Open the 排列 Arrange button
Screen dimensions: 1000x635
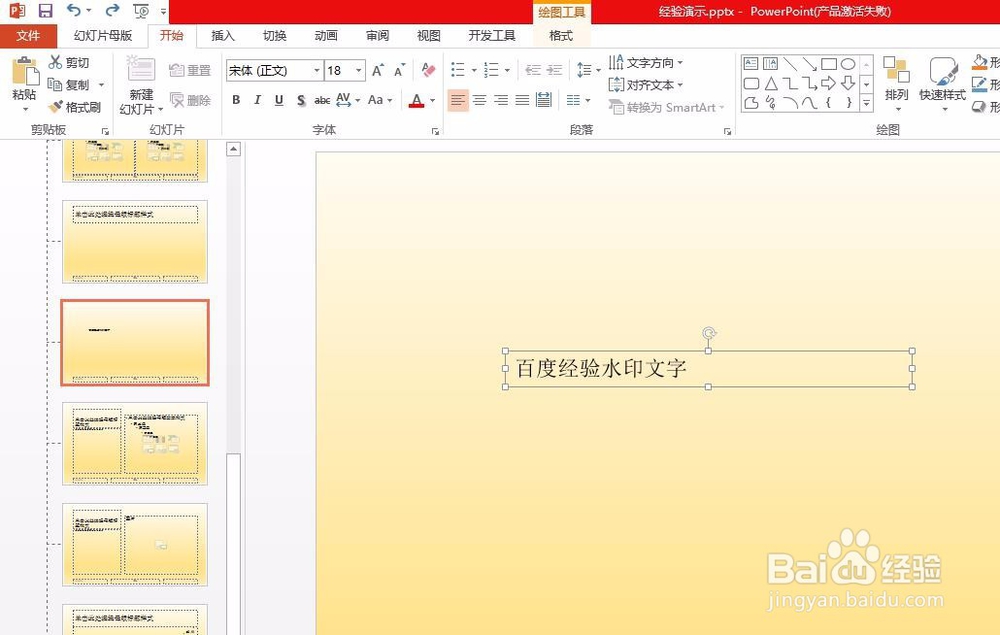[x=896, y=83]
